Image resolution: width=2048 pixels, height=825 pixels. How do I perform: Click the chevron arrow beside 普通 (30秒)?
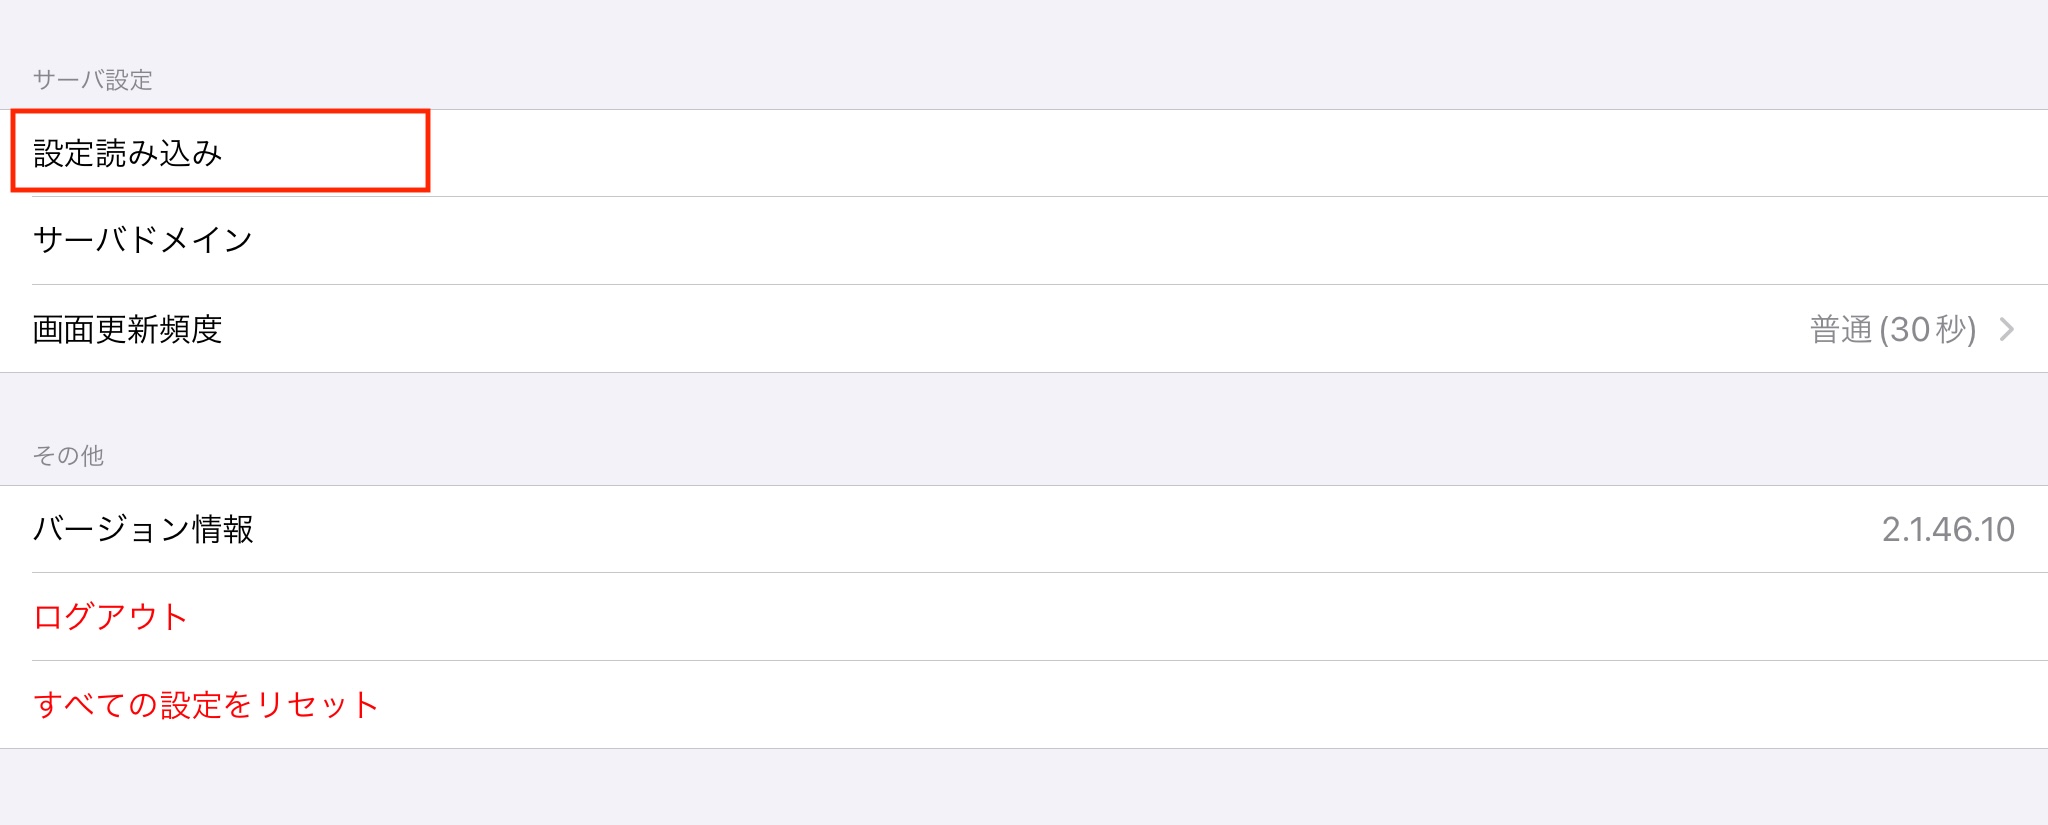(x=2006, y=329)
